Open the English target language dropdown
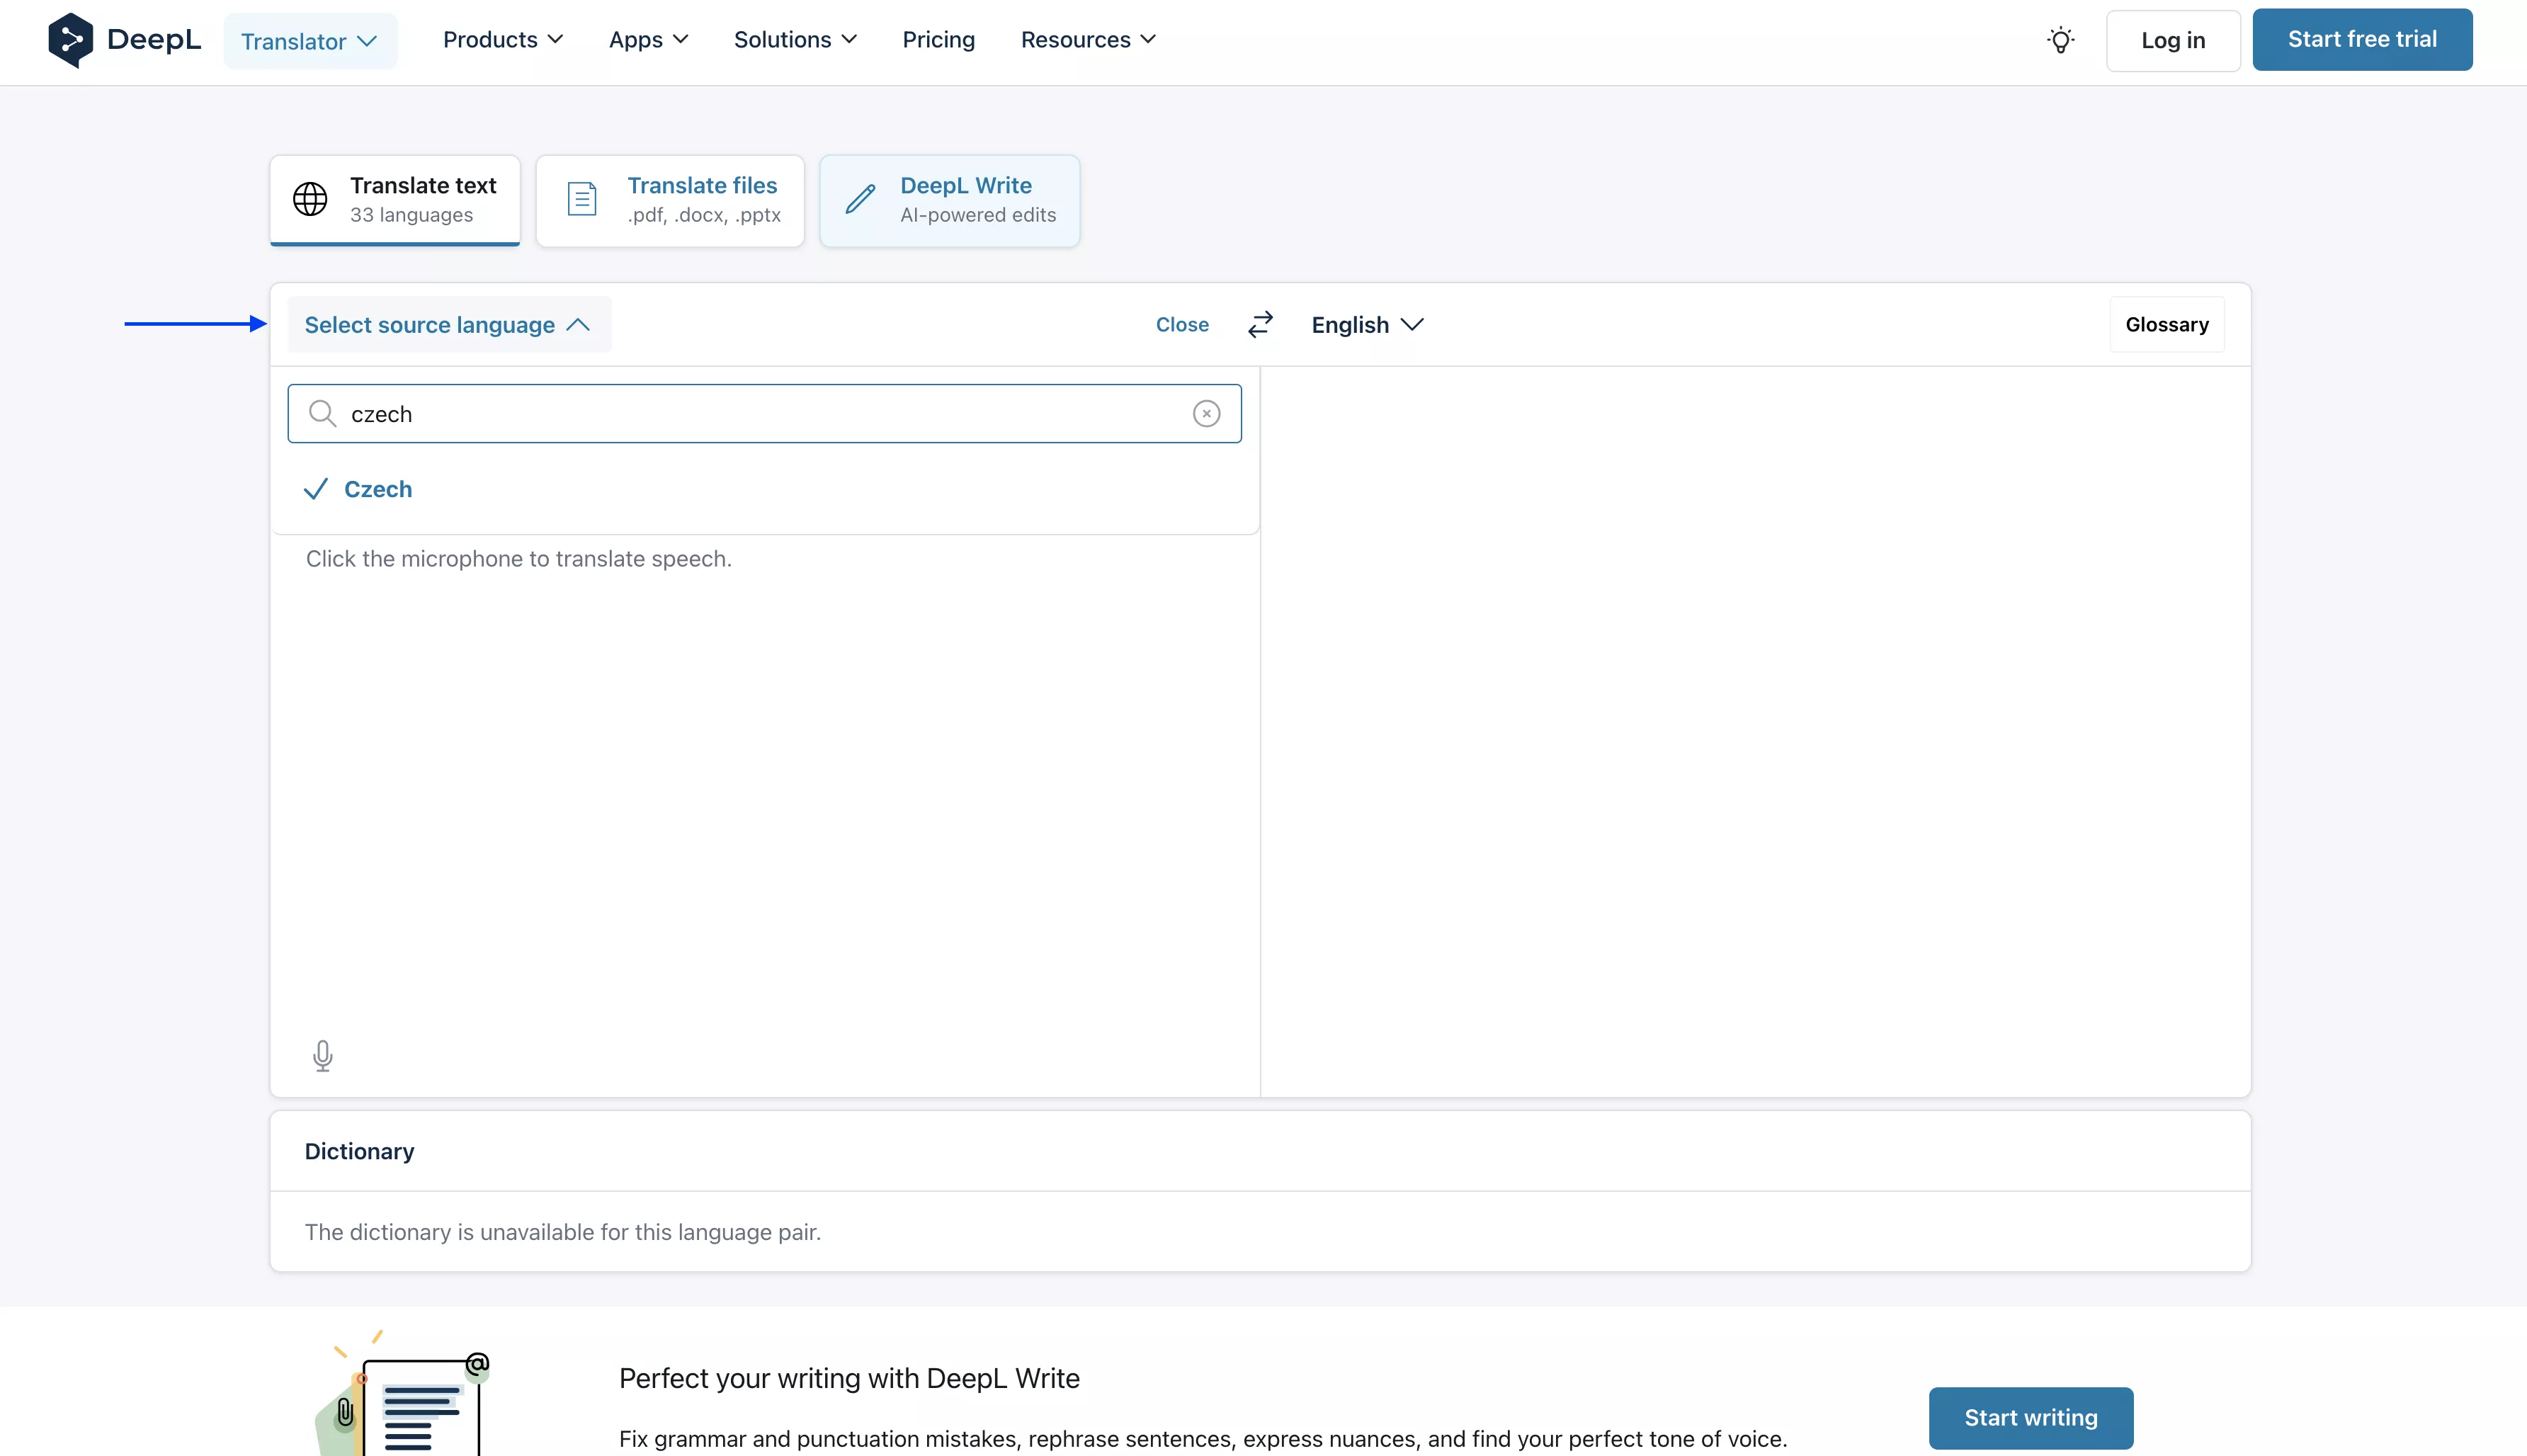Screen dimensions: 2527x1456 [x=1365, y=324]
